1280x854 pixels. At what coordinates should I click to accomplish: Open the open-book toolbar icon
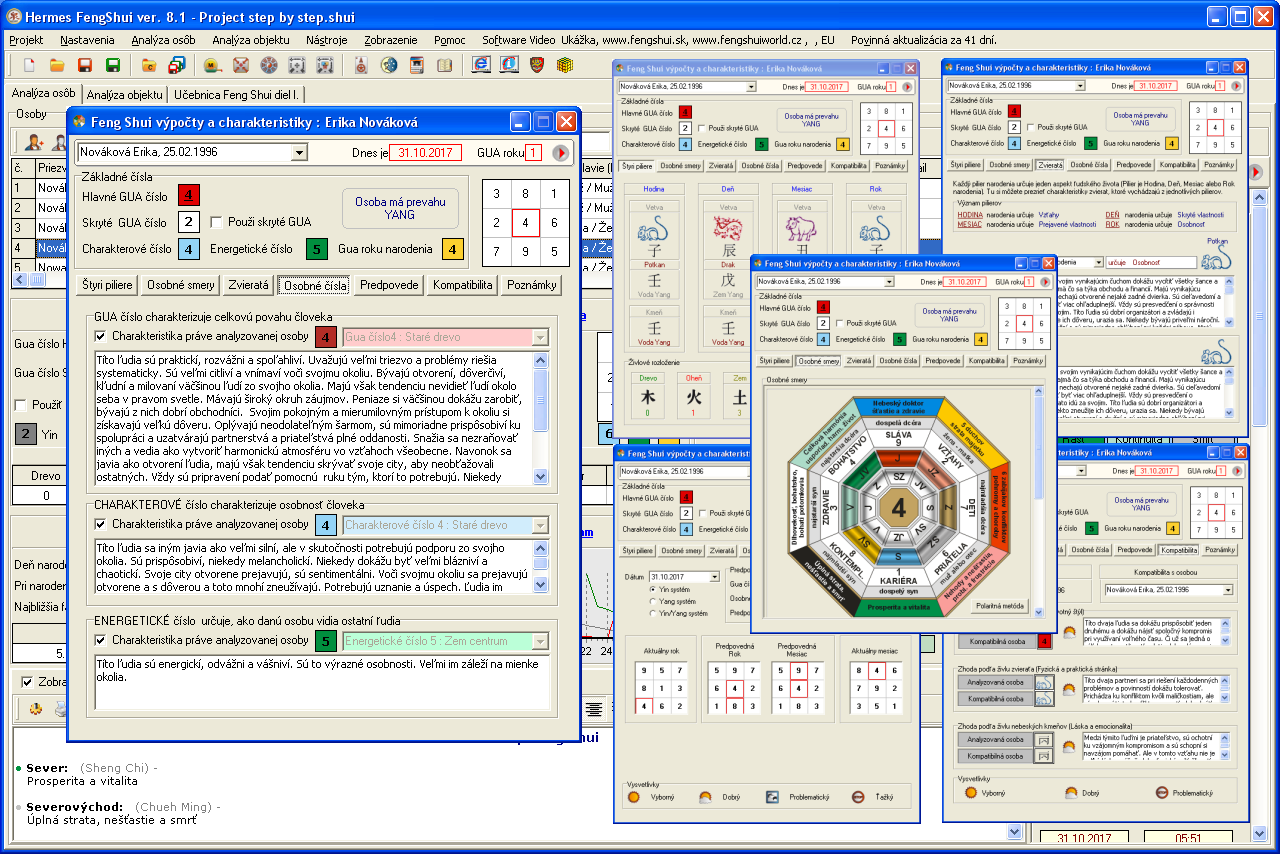[x=445, y=65]
